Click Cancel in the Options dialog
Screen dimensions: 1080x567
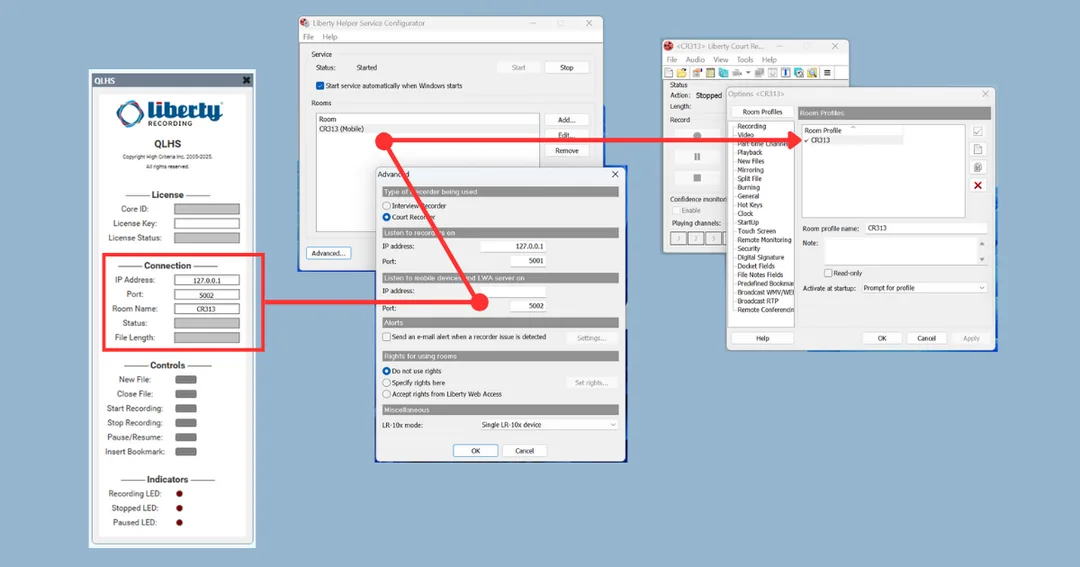point(926,338)
